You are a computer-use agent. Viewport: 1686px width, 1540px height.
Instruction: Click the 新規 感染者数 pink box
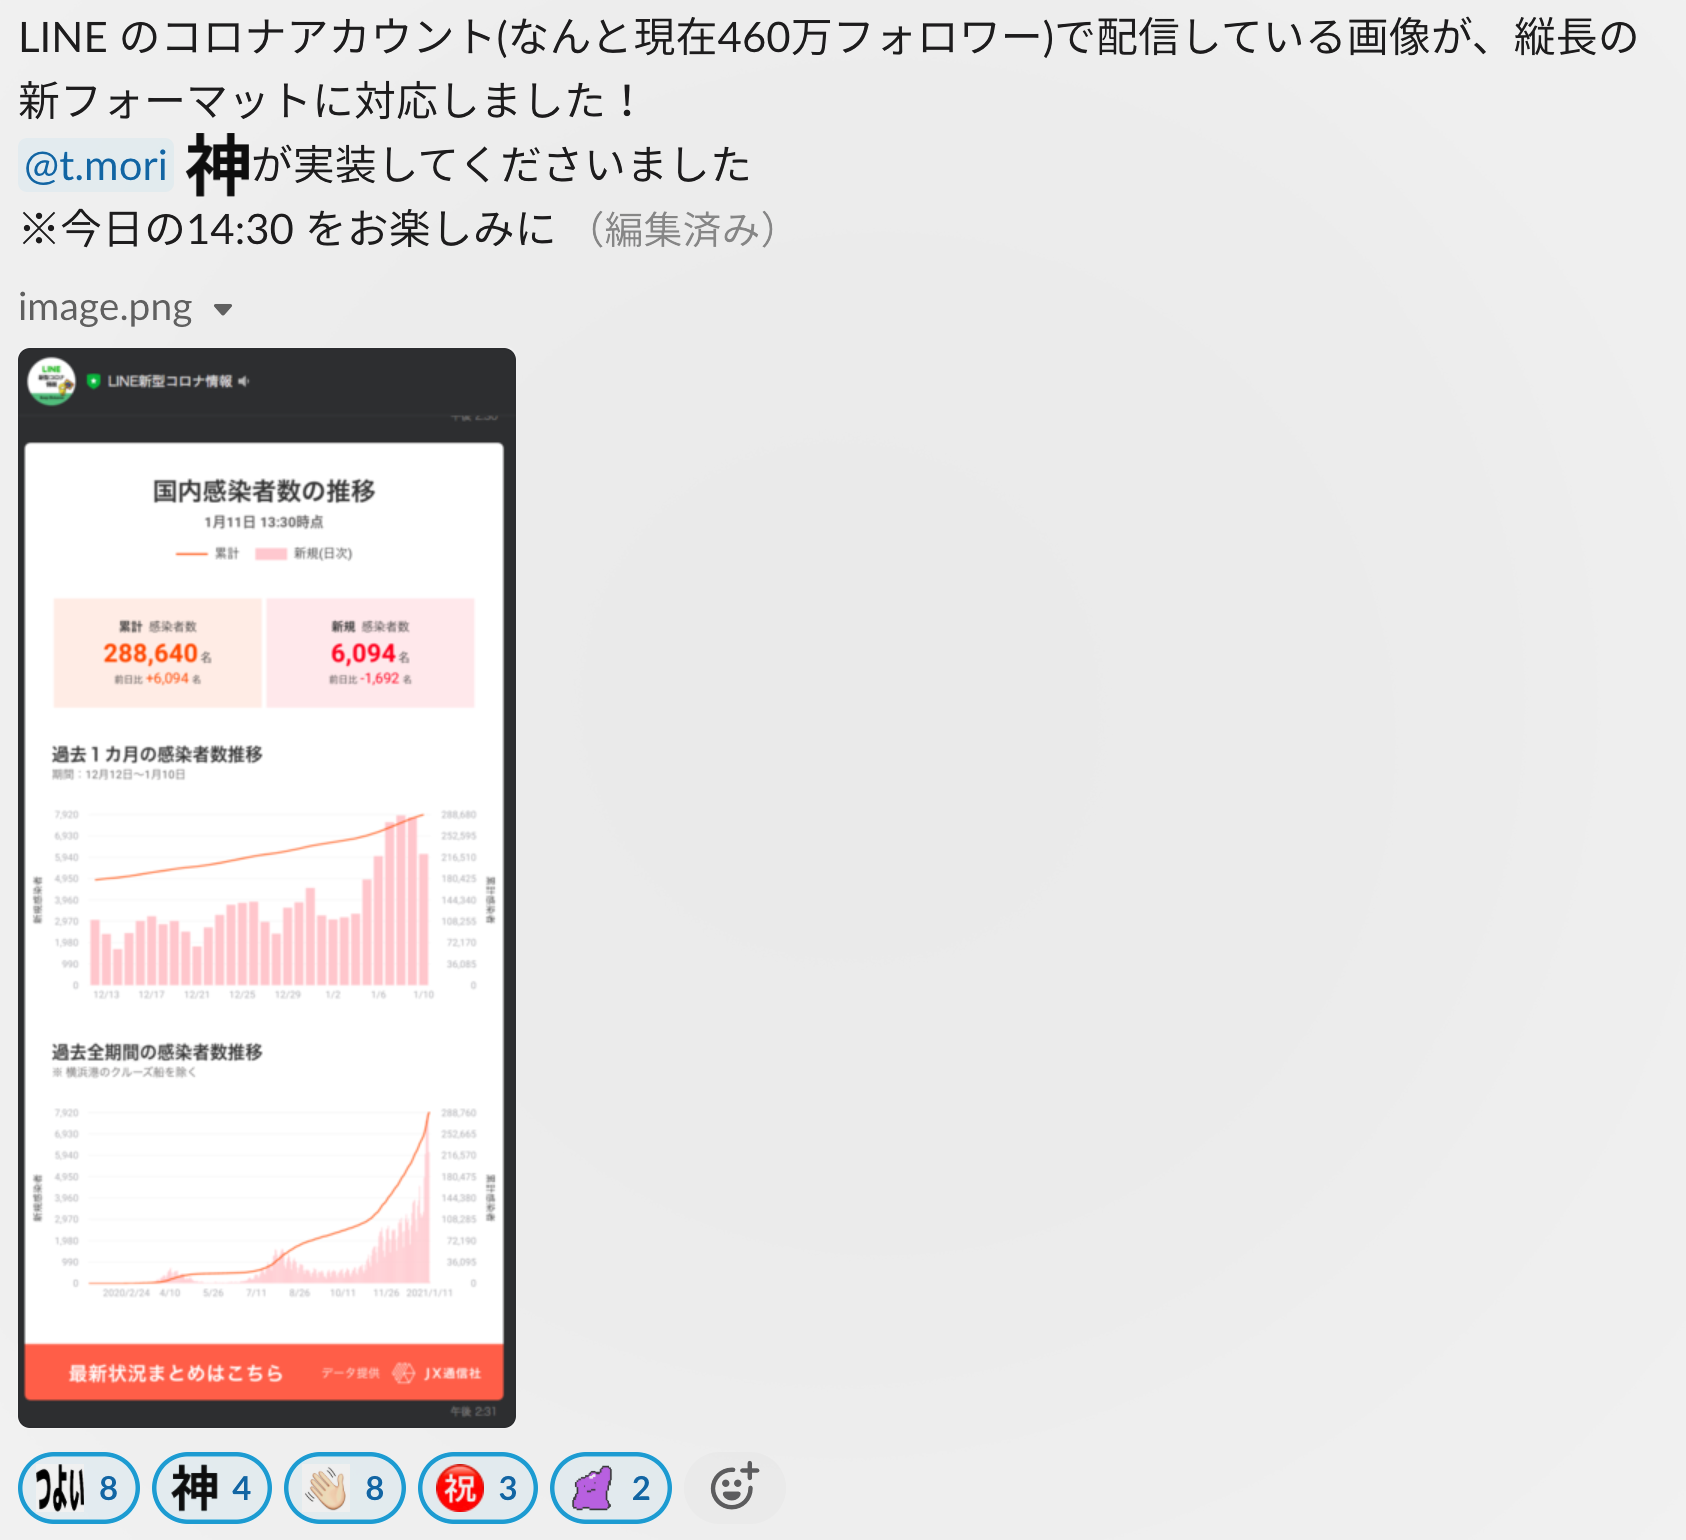371,653
